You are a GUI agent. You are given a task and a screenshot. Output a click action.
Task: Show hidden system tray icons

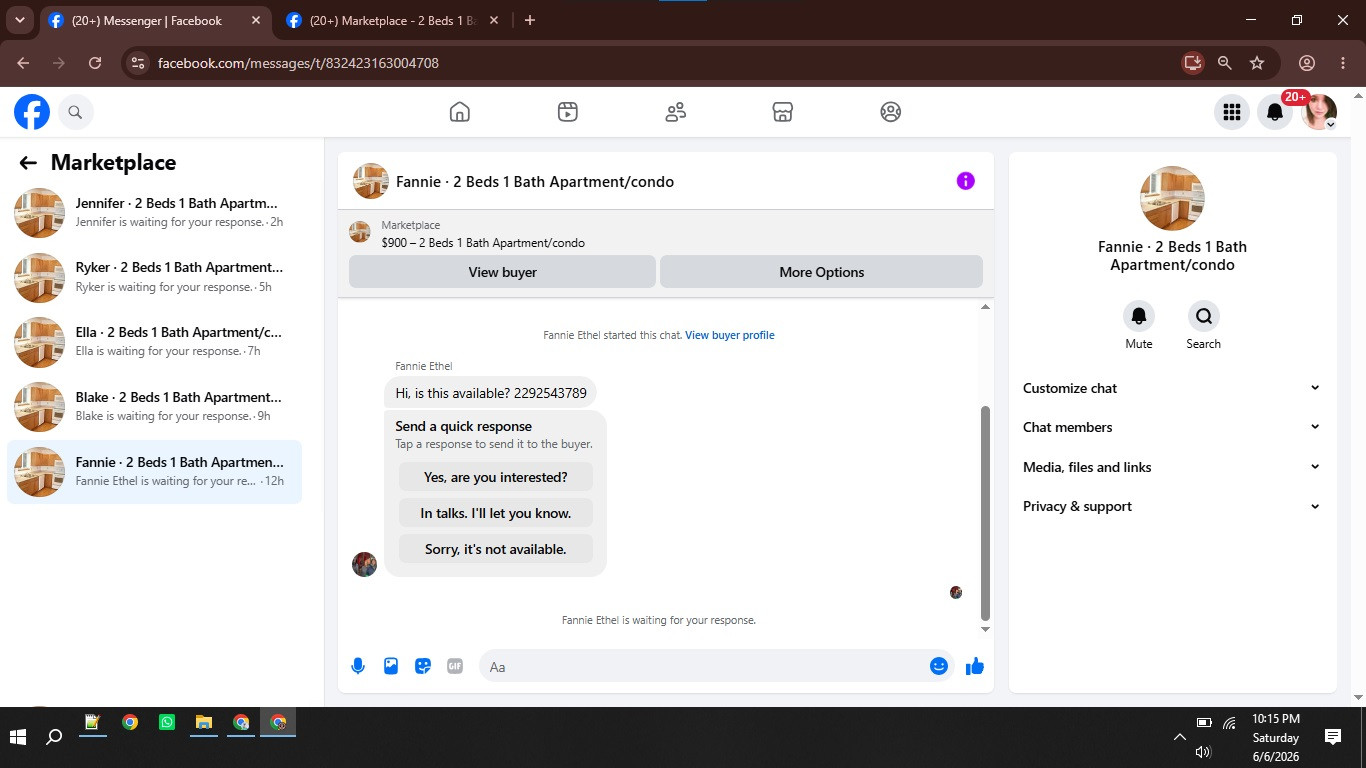tap(1180, 737)
